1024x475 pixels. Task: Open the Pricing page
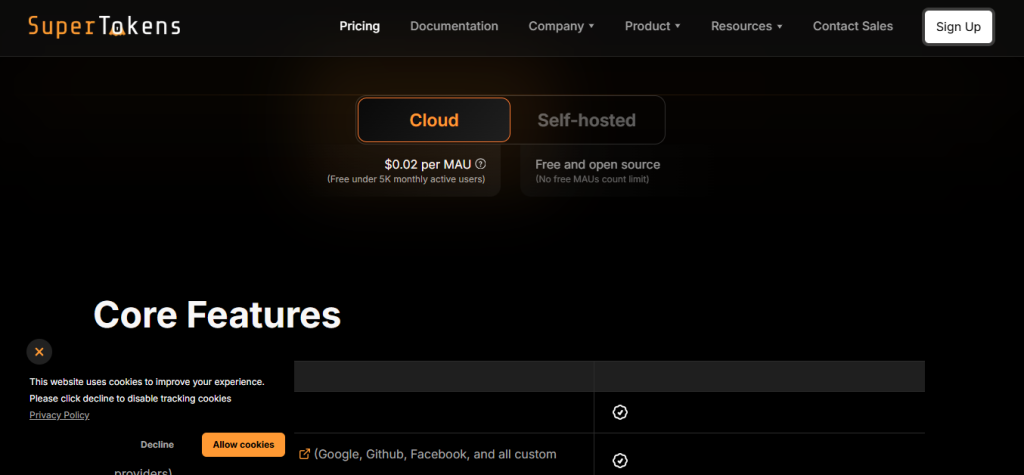pyautogui.click(x=359, y=26)
